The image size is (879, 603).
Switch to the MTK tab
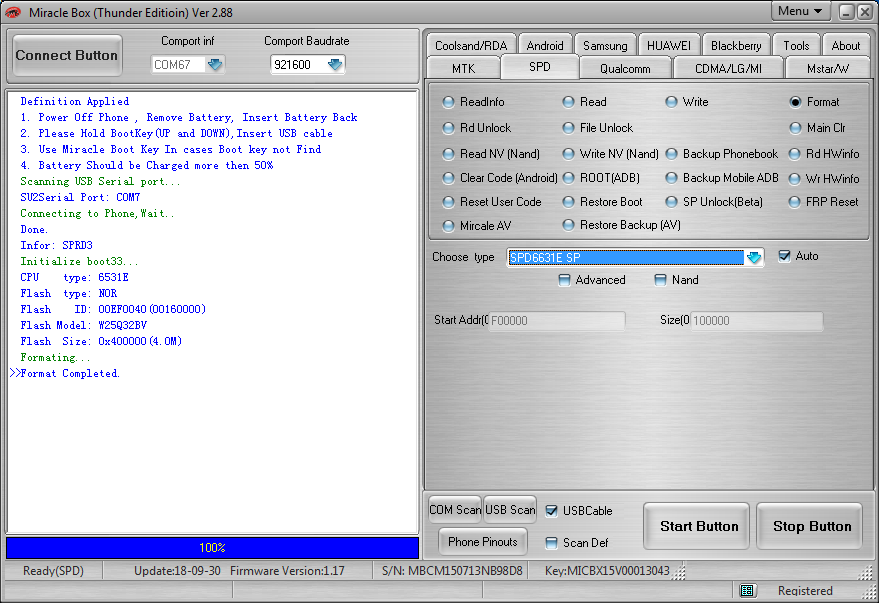click(463, 68)
